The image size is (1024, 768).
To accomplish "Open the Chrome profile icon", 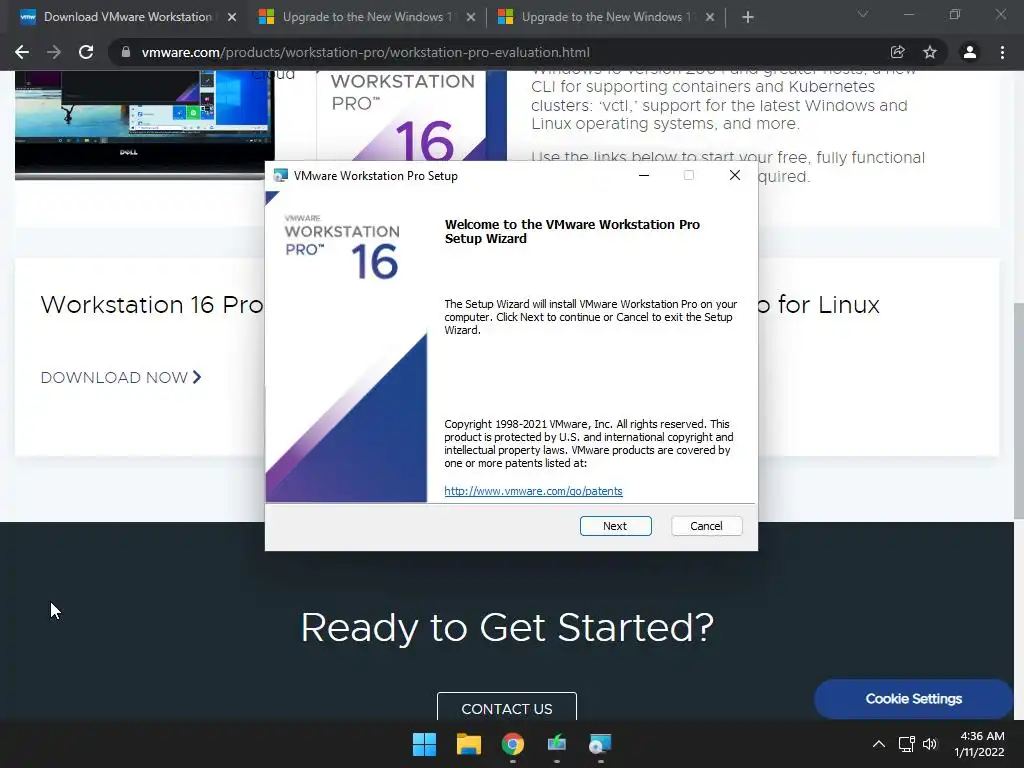I will 970,52.
